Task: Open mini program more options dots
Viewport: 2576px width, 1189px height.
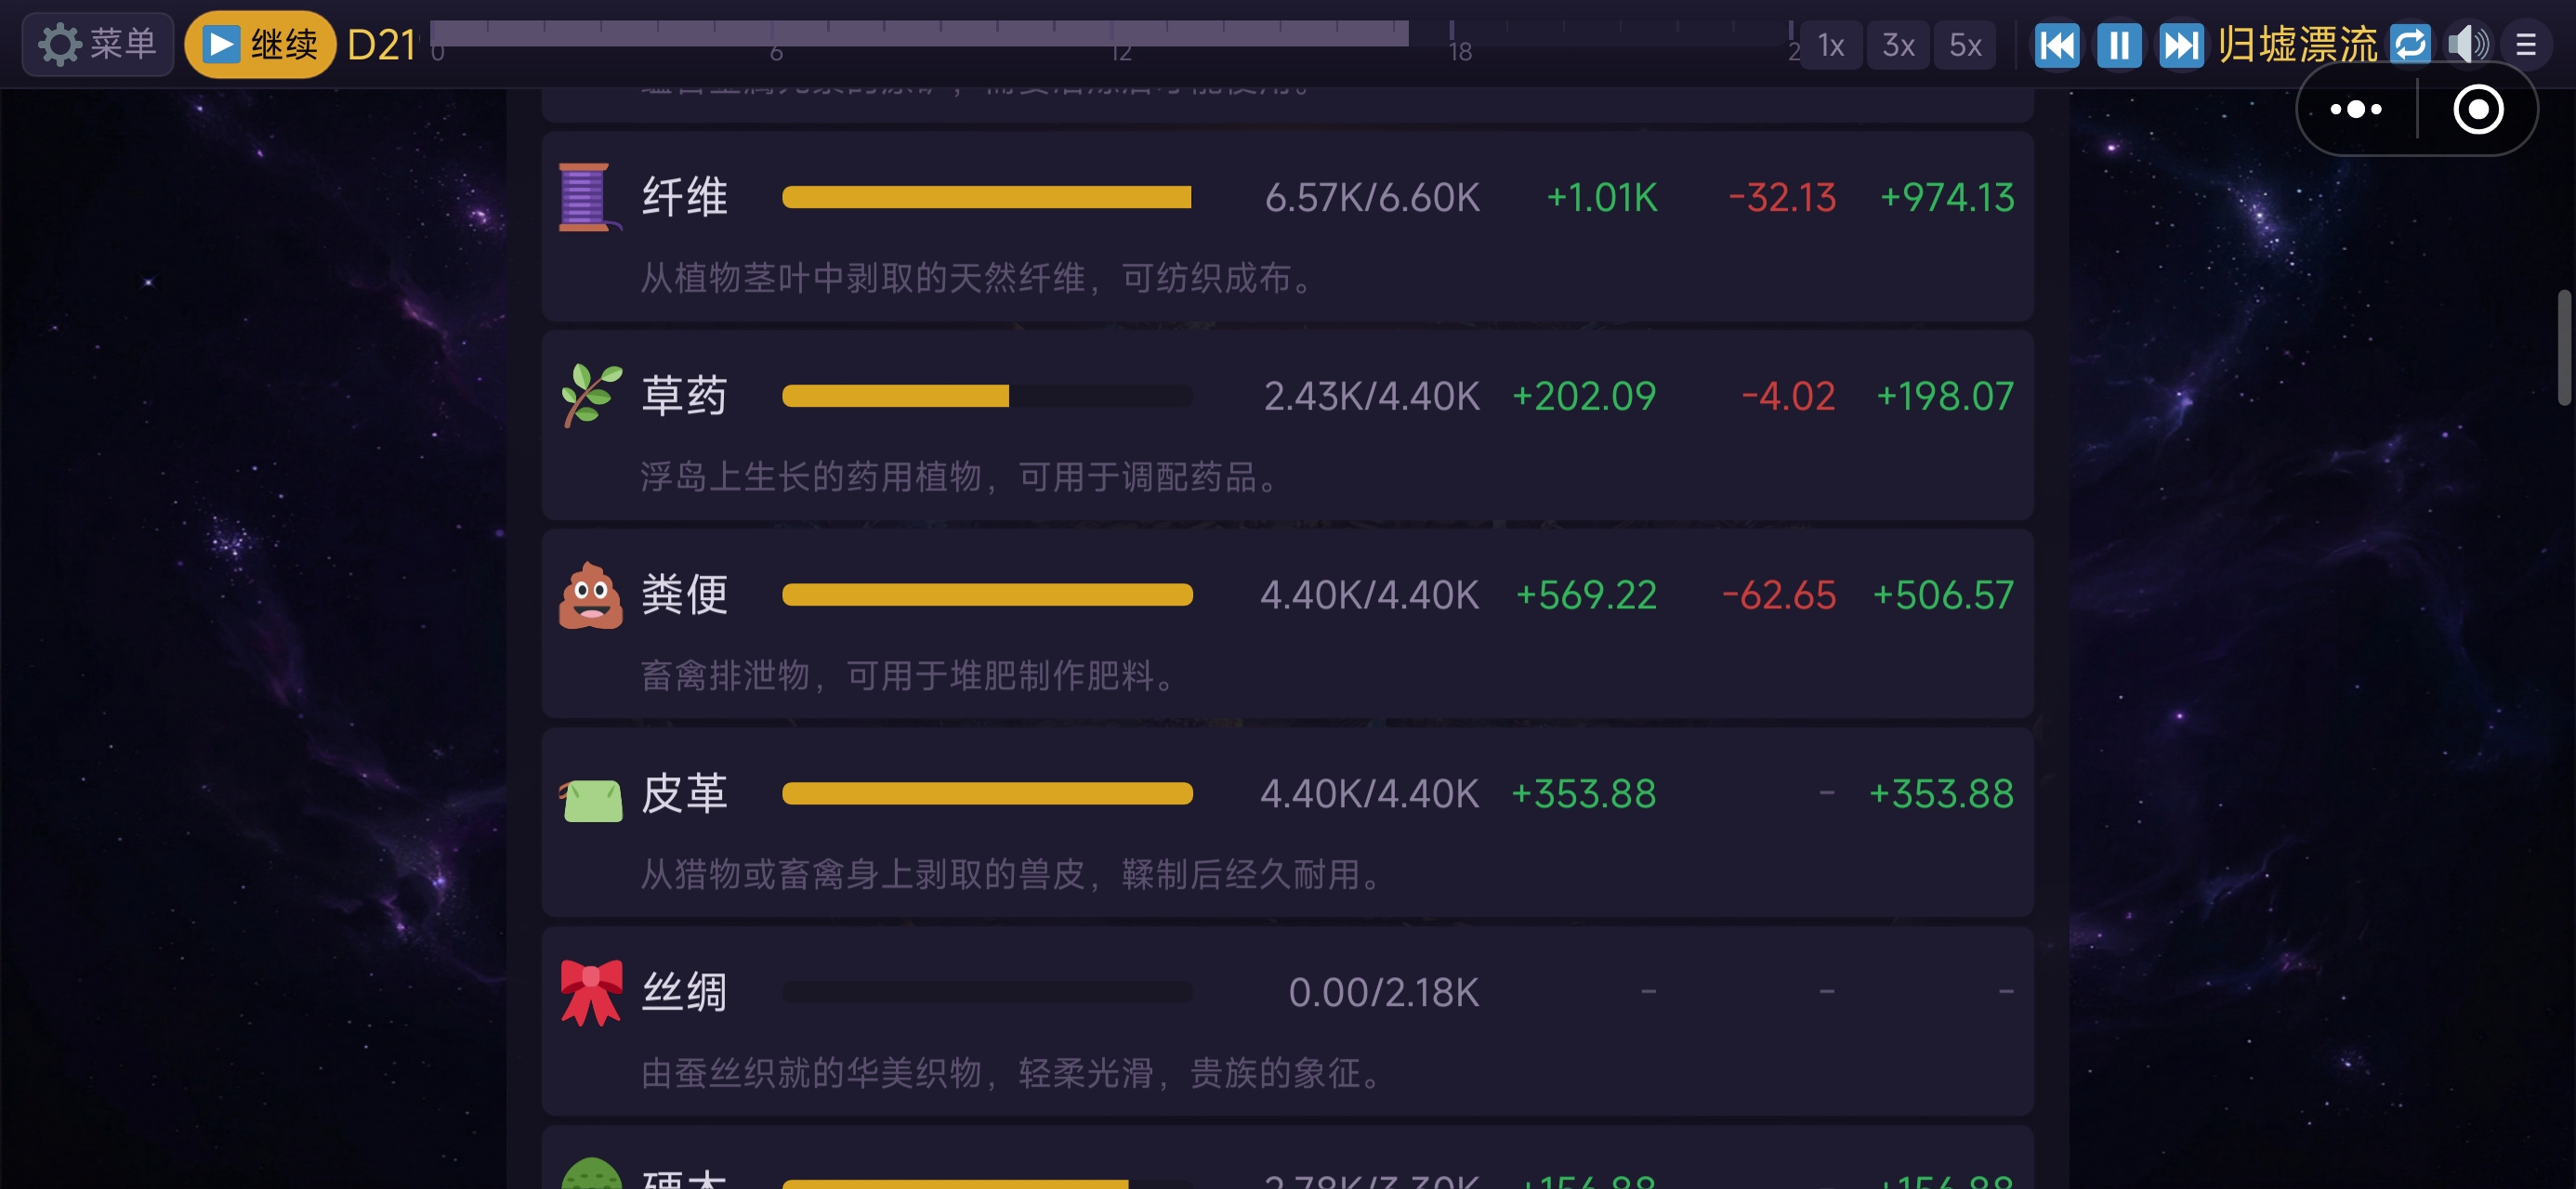Action: point(2356,109)
